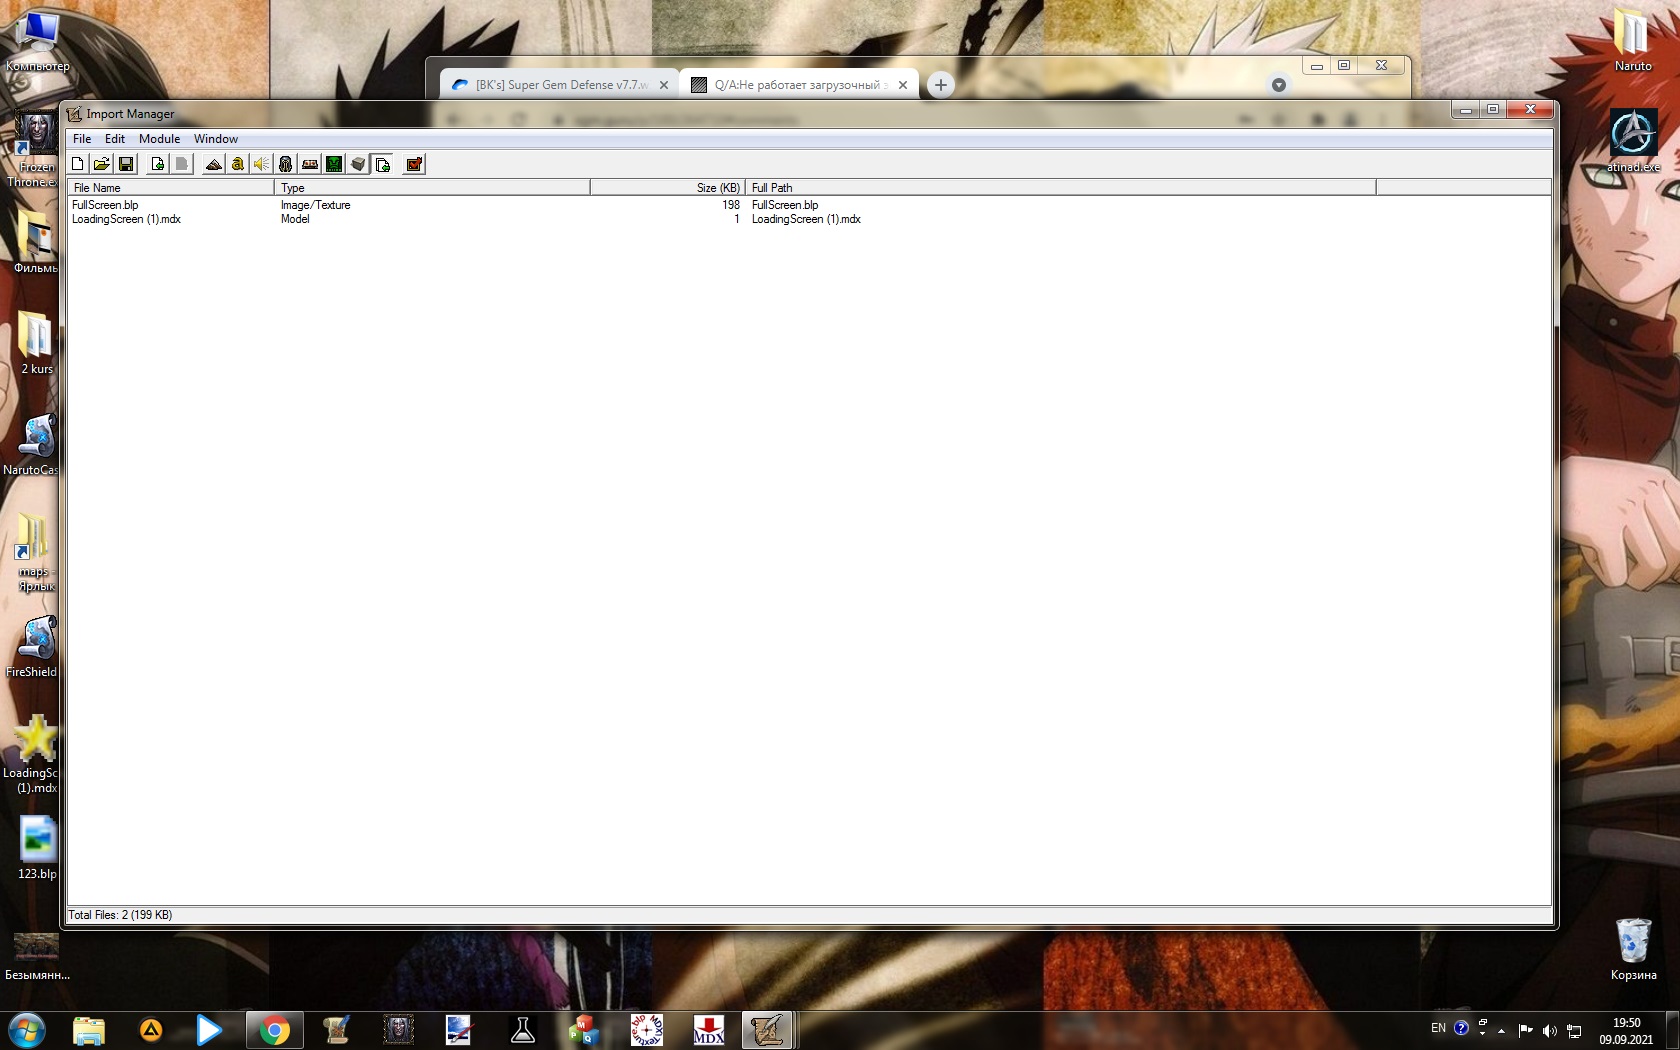Sort by Full Path column header
Image resolution: width=1680 pixels, height=1050 pixels.
pyautogui.click(x=1061, y=188)
